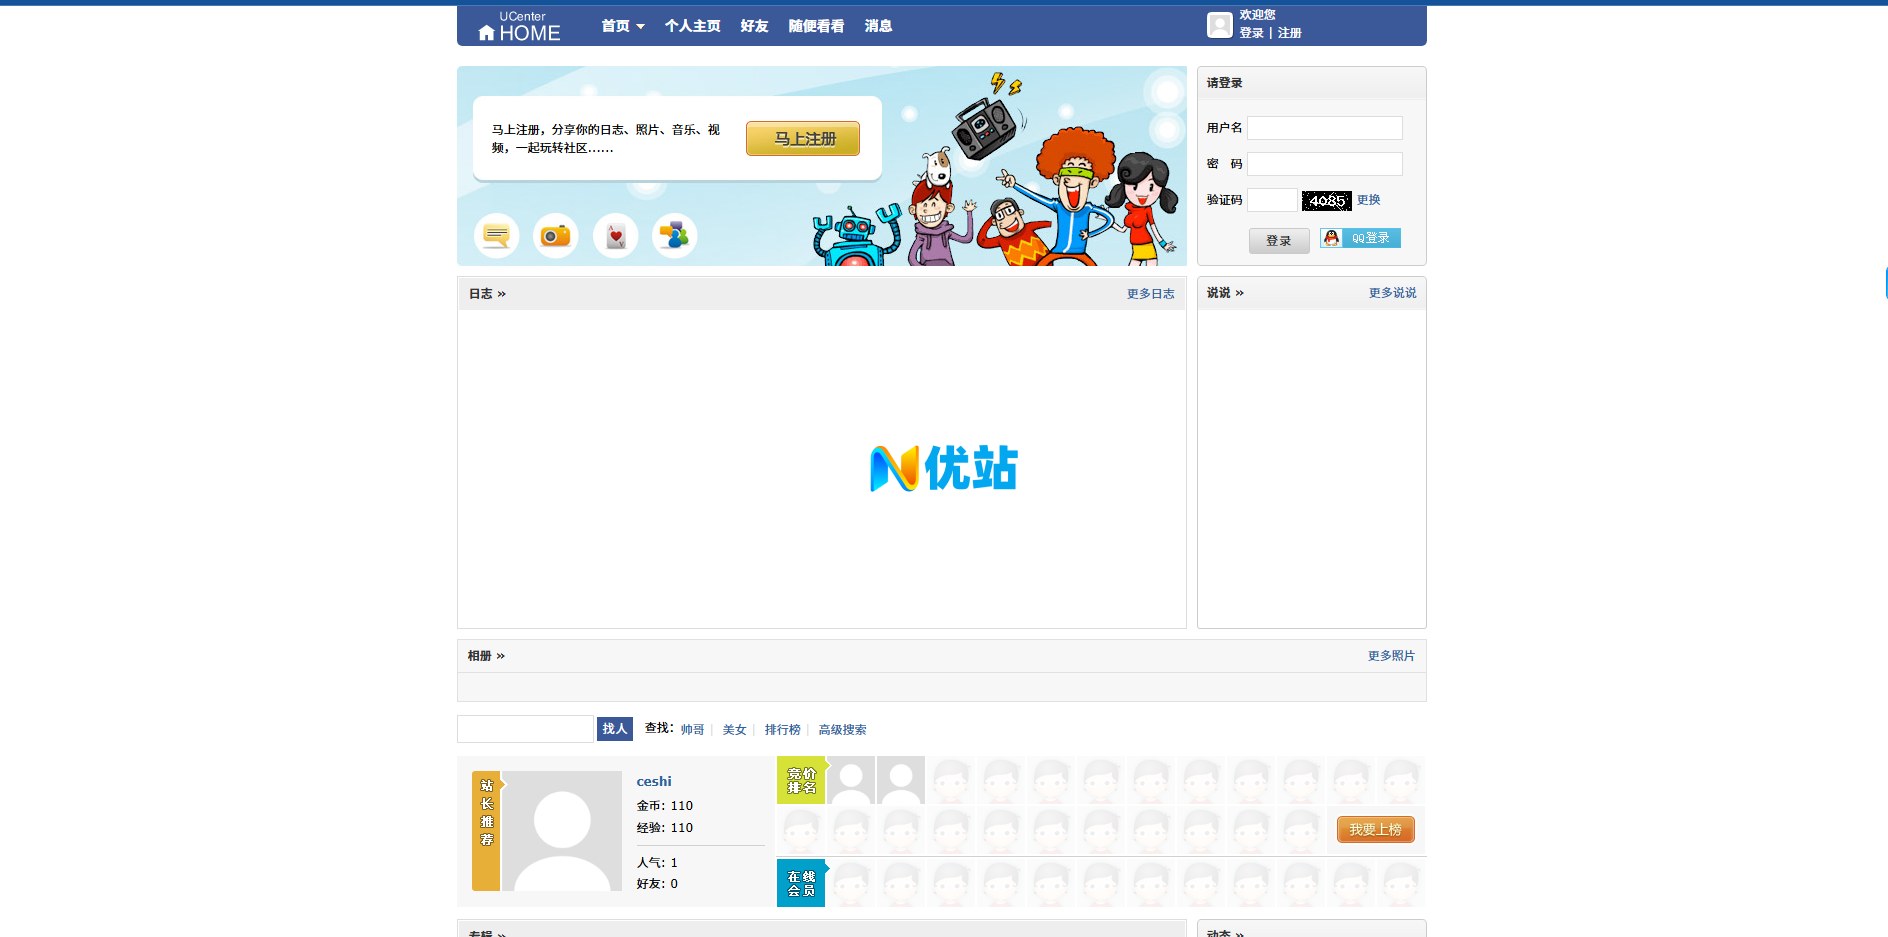Image resolution: width=1888 pixels, height=937 pixels.
Task: Click the QQ登录 penguin login button
Action: pos(1360,238)
